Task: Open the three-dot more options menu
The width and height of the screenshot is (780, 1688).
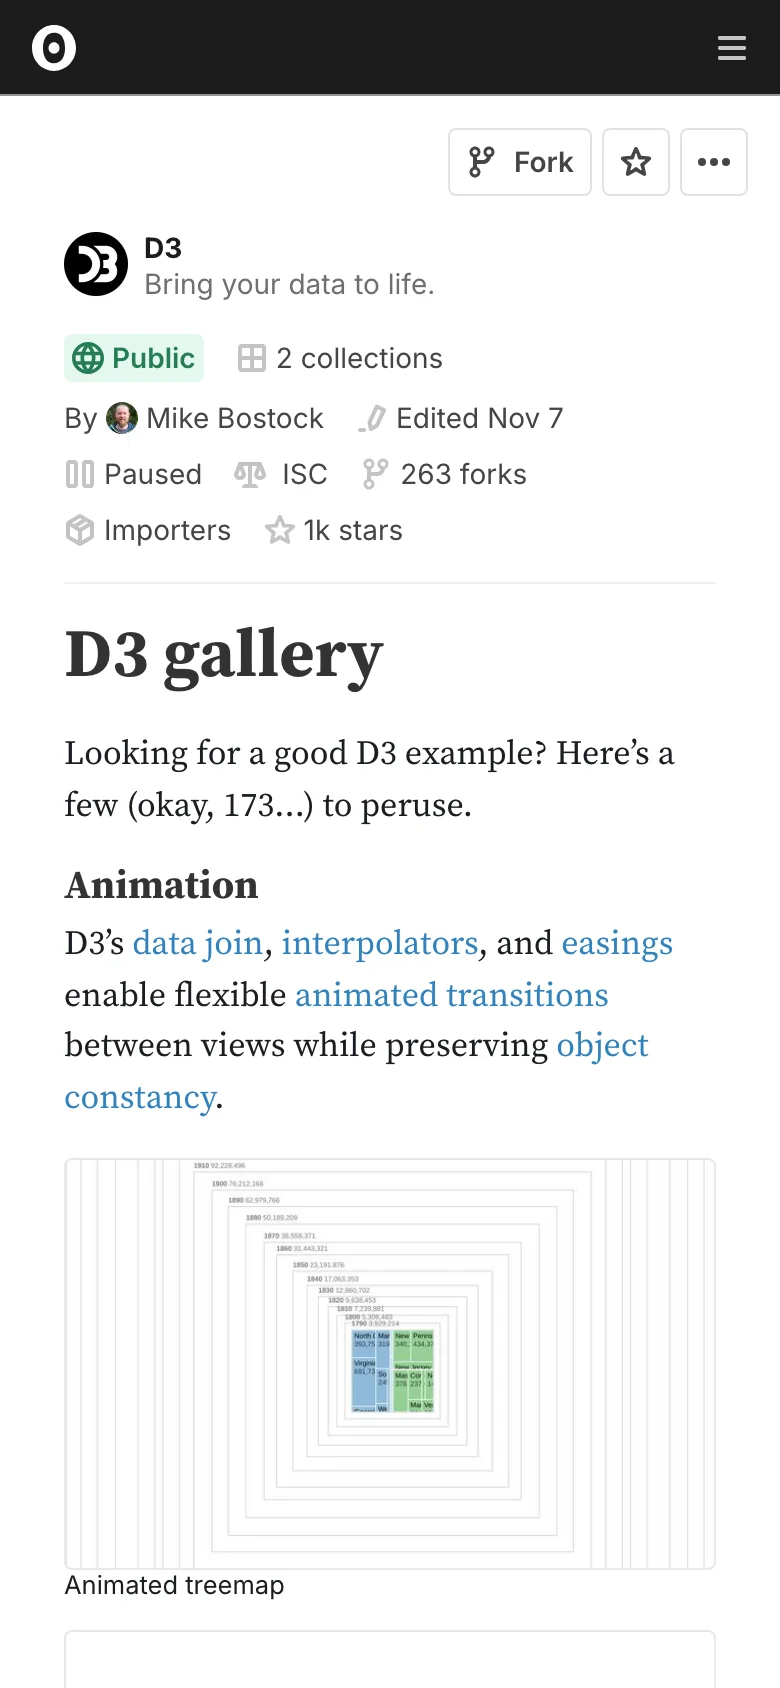Action: tap(714, 162)
